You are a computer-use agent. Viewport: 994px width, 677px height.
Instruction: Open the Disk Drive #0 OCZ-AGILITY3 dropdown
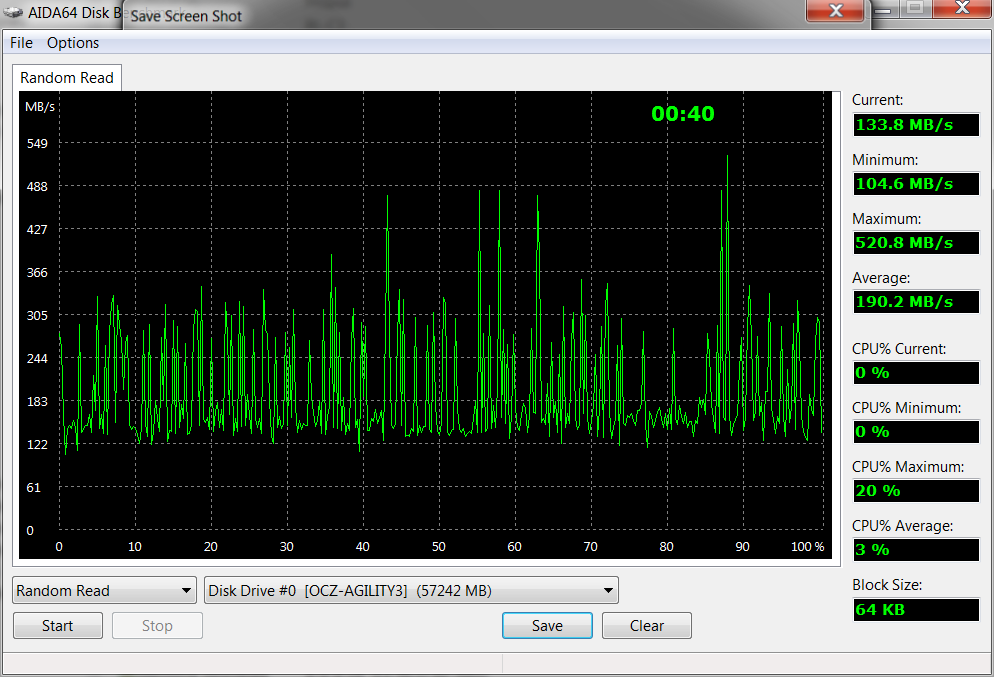[411, 591]
